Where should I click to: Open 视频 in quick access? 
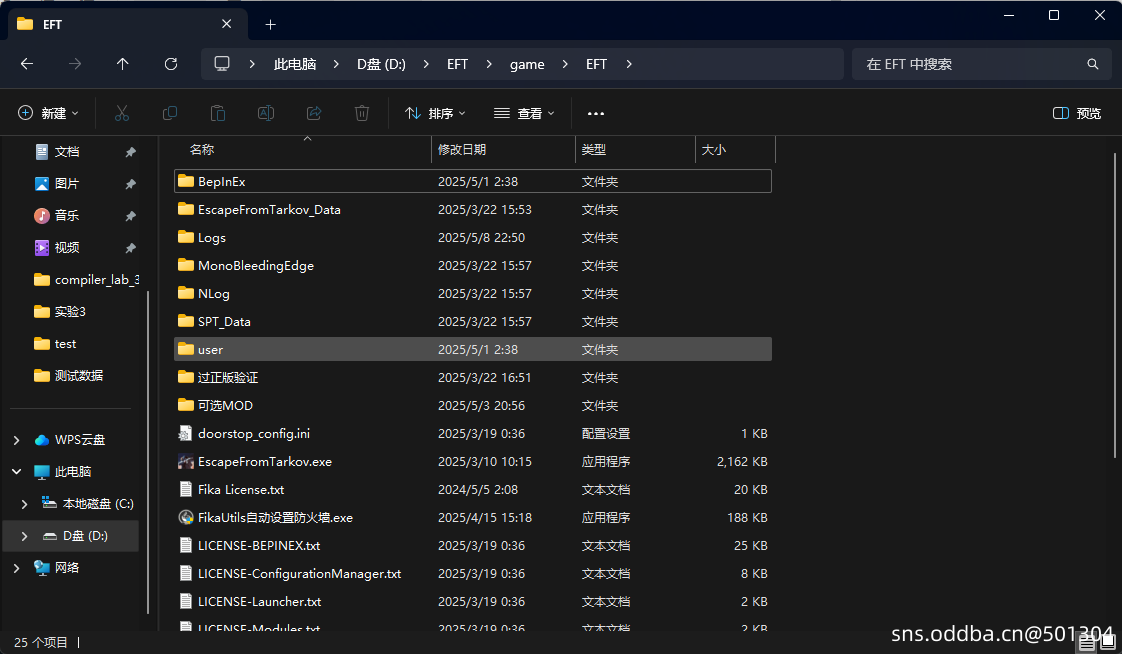coord(67,248)
